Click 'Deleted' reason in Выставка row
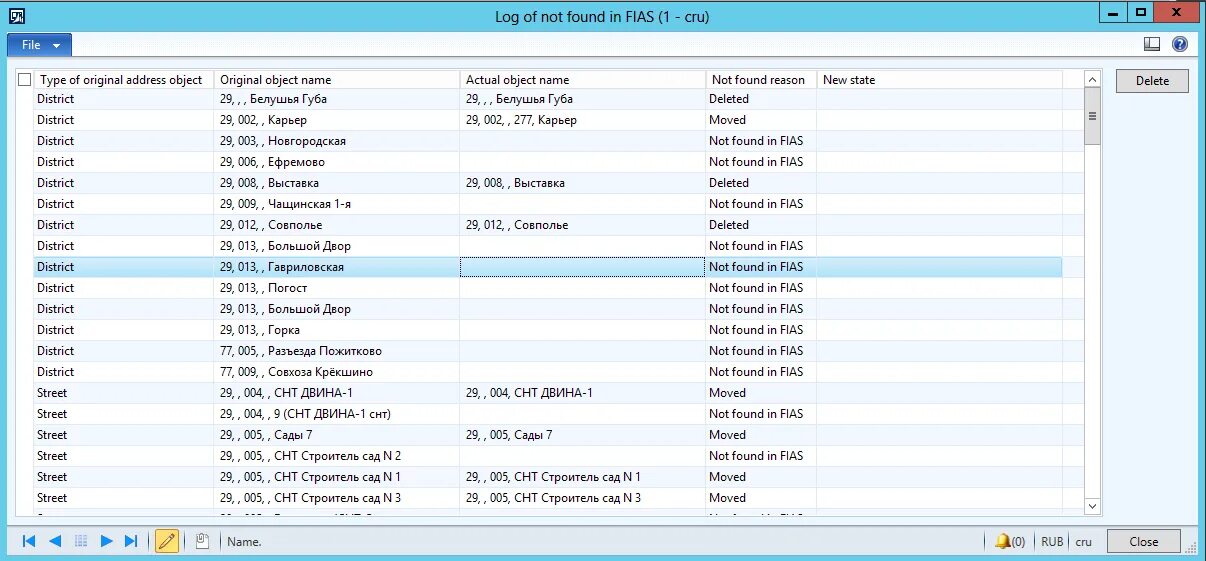Screen dimensions: 1206x561 coord(761,183)
